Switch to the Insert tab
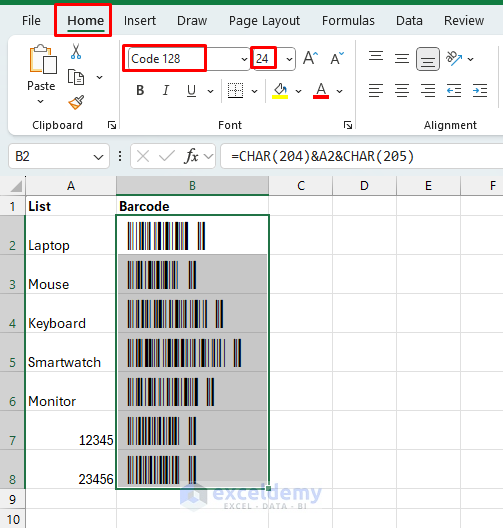503x528 pixels. (x=140, y=21)
